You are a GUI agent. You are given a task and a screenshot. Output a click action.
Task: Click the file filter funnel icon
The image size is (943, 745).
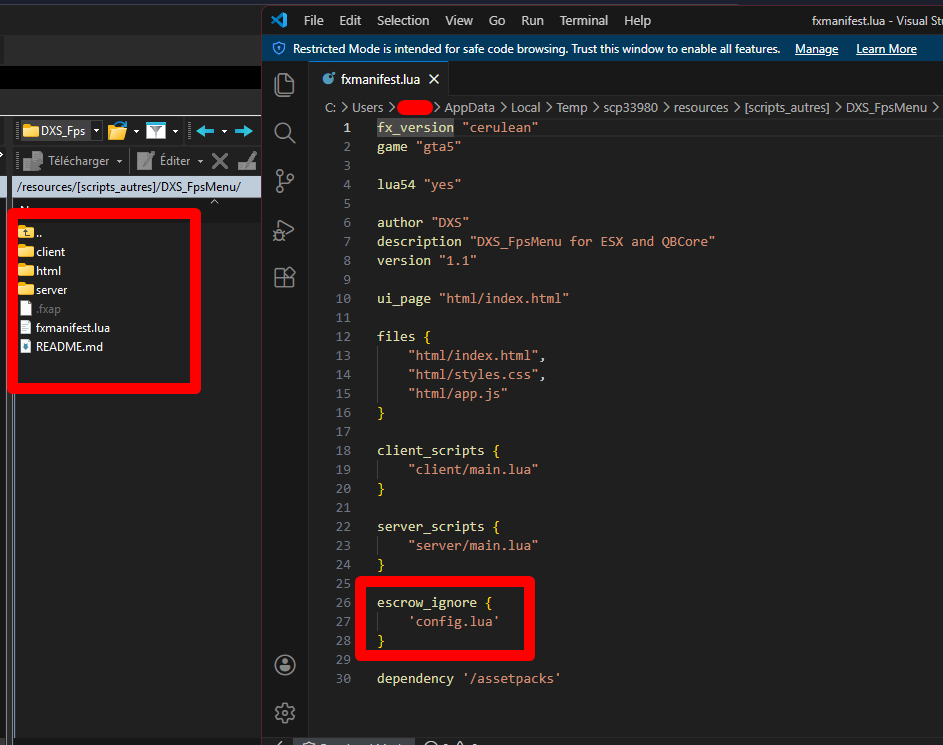click(x=156, y=130)
